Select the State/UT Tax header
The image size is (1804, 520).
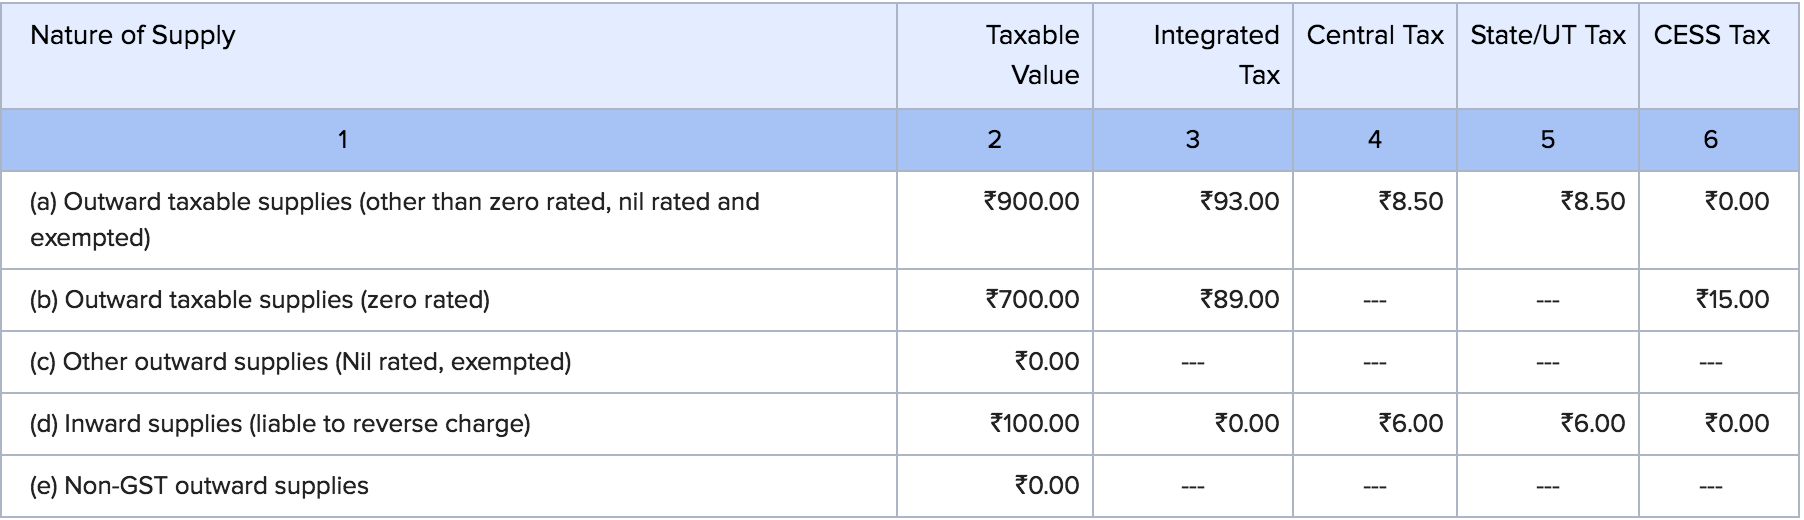click(1547, 36)
